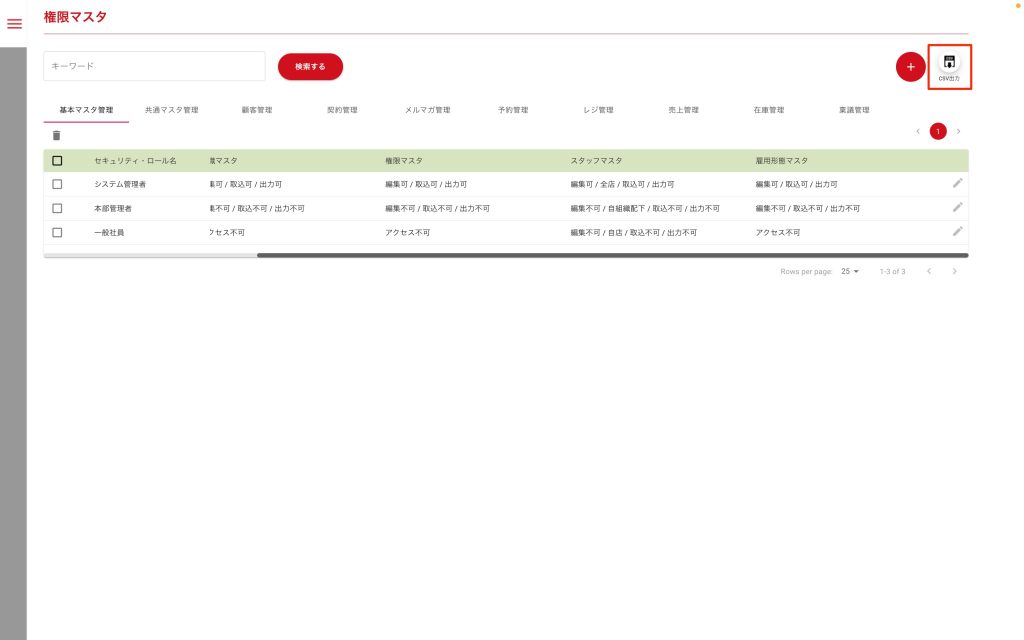Focus the キーワード search input field

tap(154, 66)
